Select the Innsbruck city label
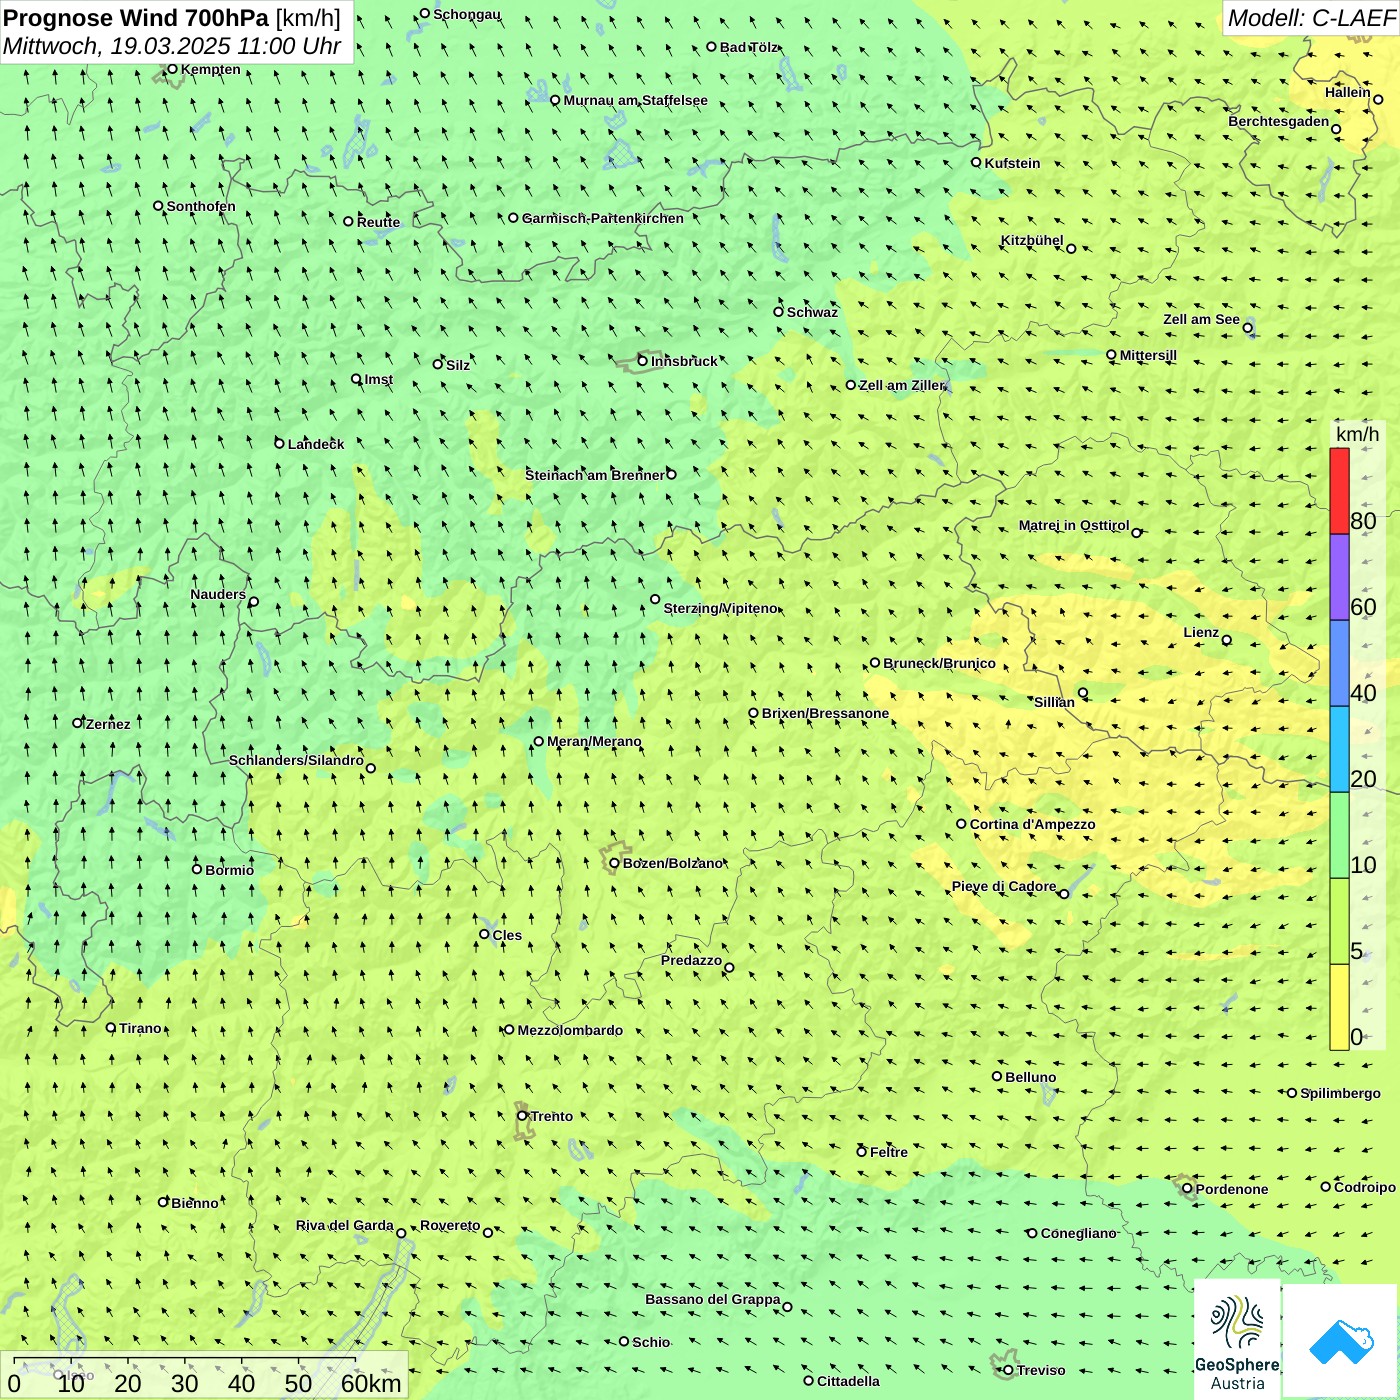Screen dimensions: 1400x1400 tap(684, 361)
